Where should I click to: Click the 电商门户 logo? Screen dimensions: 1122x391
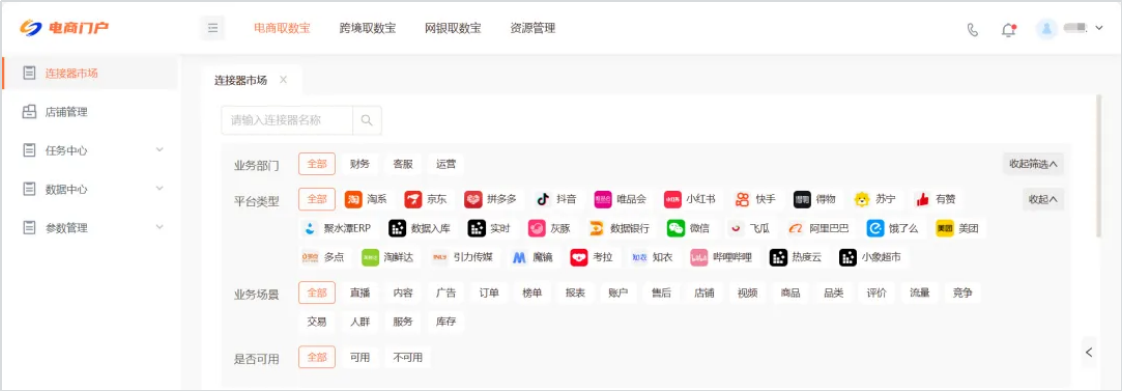[x=64, y=29]
